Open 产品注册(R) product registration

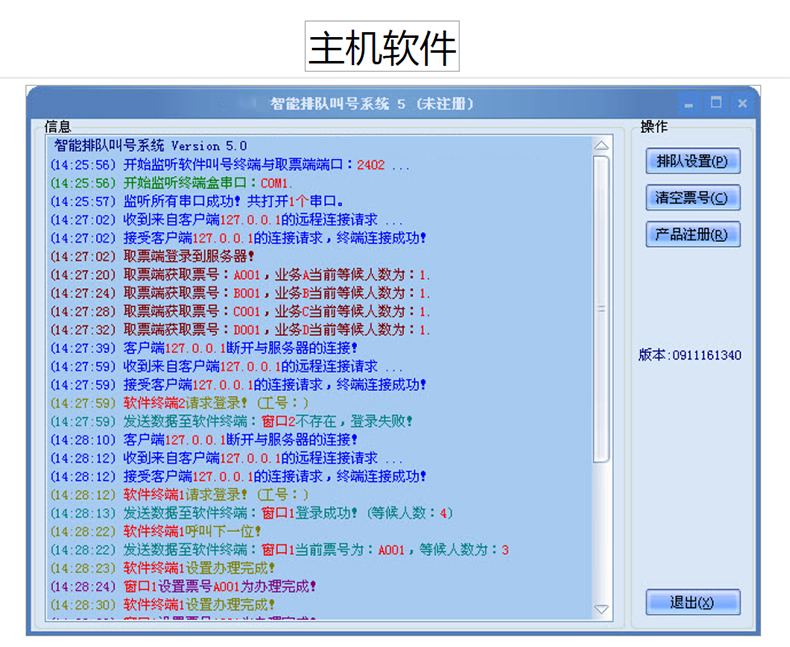[692, 234]
